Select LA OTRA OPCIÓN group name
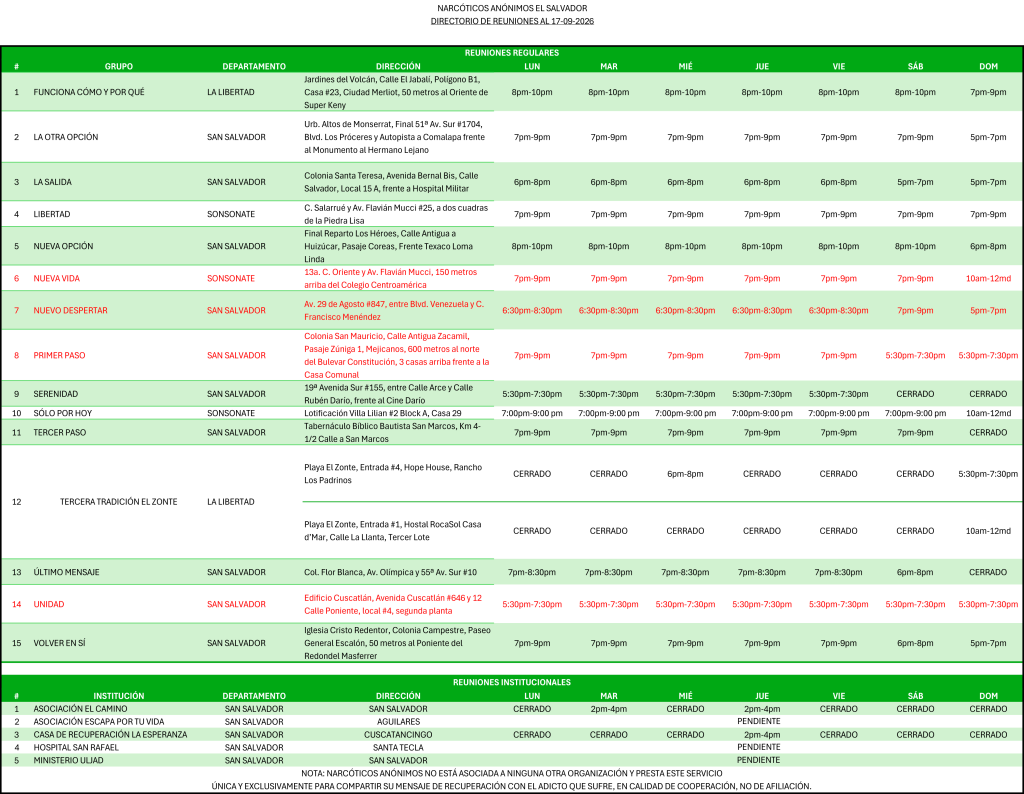Screen dimensions: 1024x794 66,137
